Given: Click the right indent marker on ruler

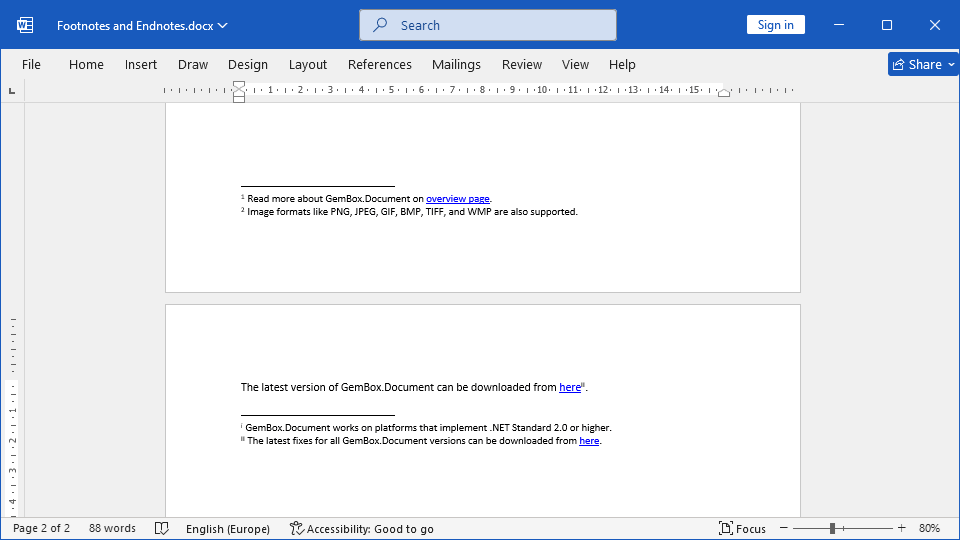Looking at the screenshot, I should [x=724, y=93].
